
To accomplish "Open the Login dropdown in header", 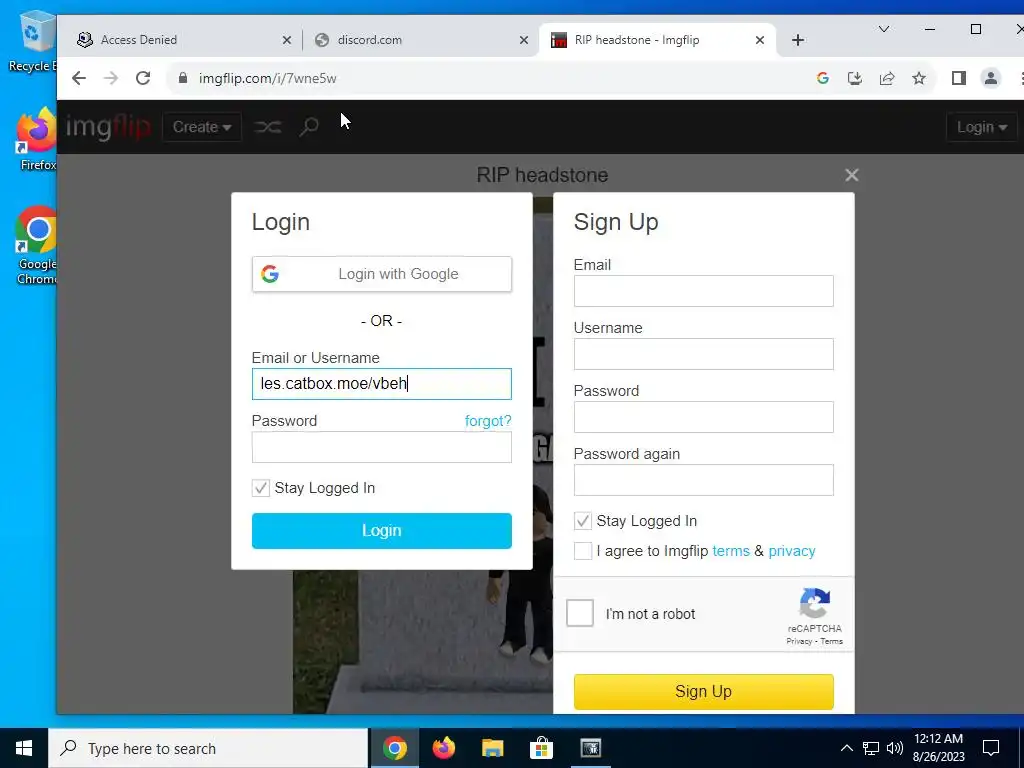I will tap(982, 127).
